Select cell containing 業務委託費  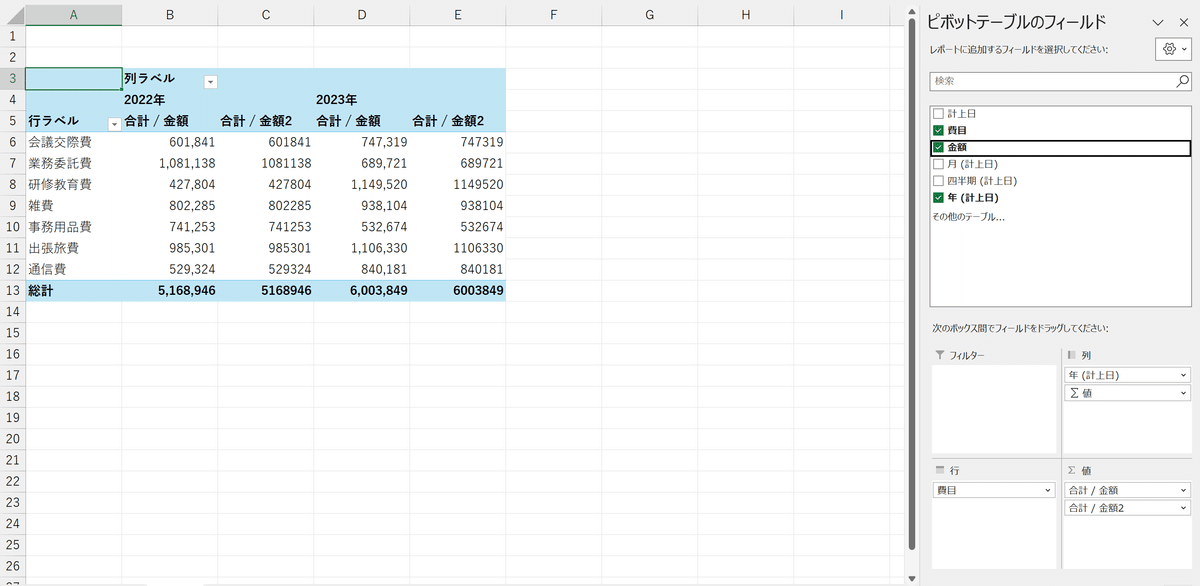(73, 163)
